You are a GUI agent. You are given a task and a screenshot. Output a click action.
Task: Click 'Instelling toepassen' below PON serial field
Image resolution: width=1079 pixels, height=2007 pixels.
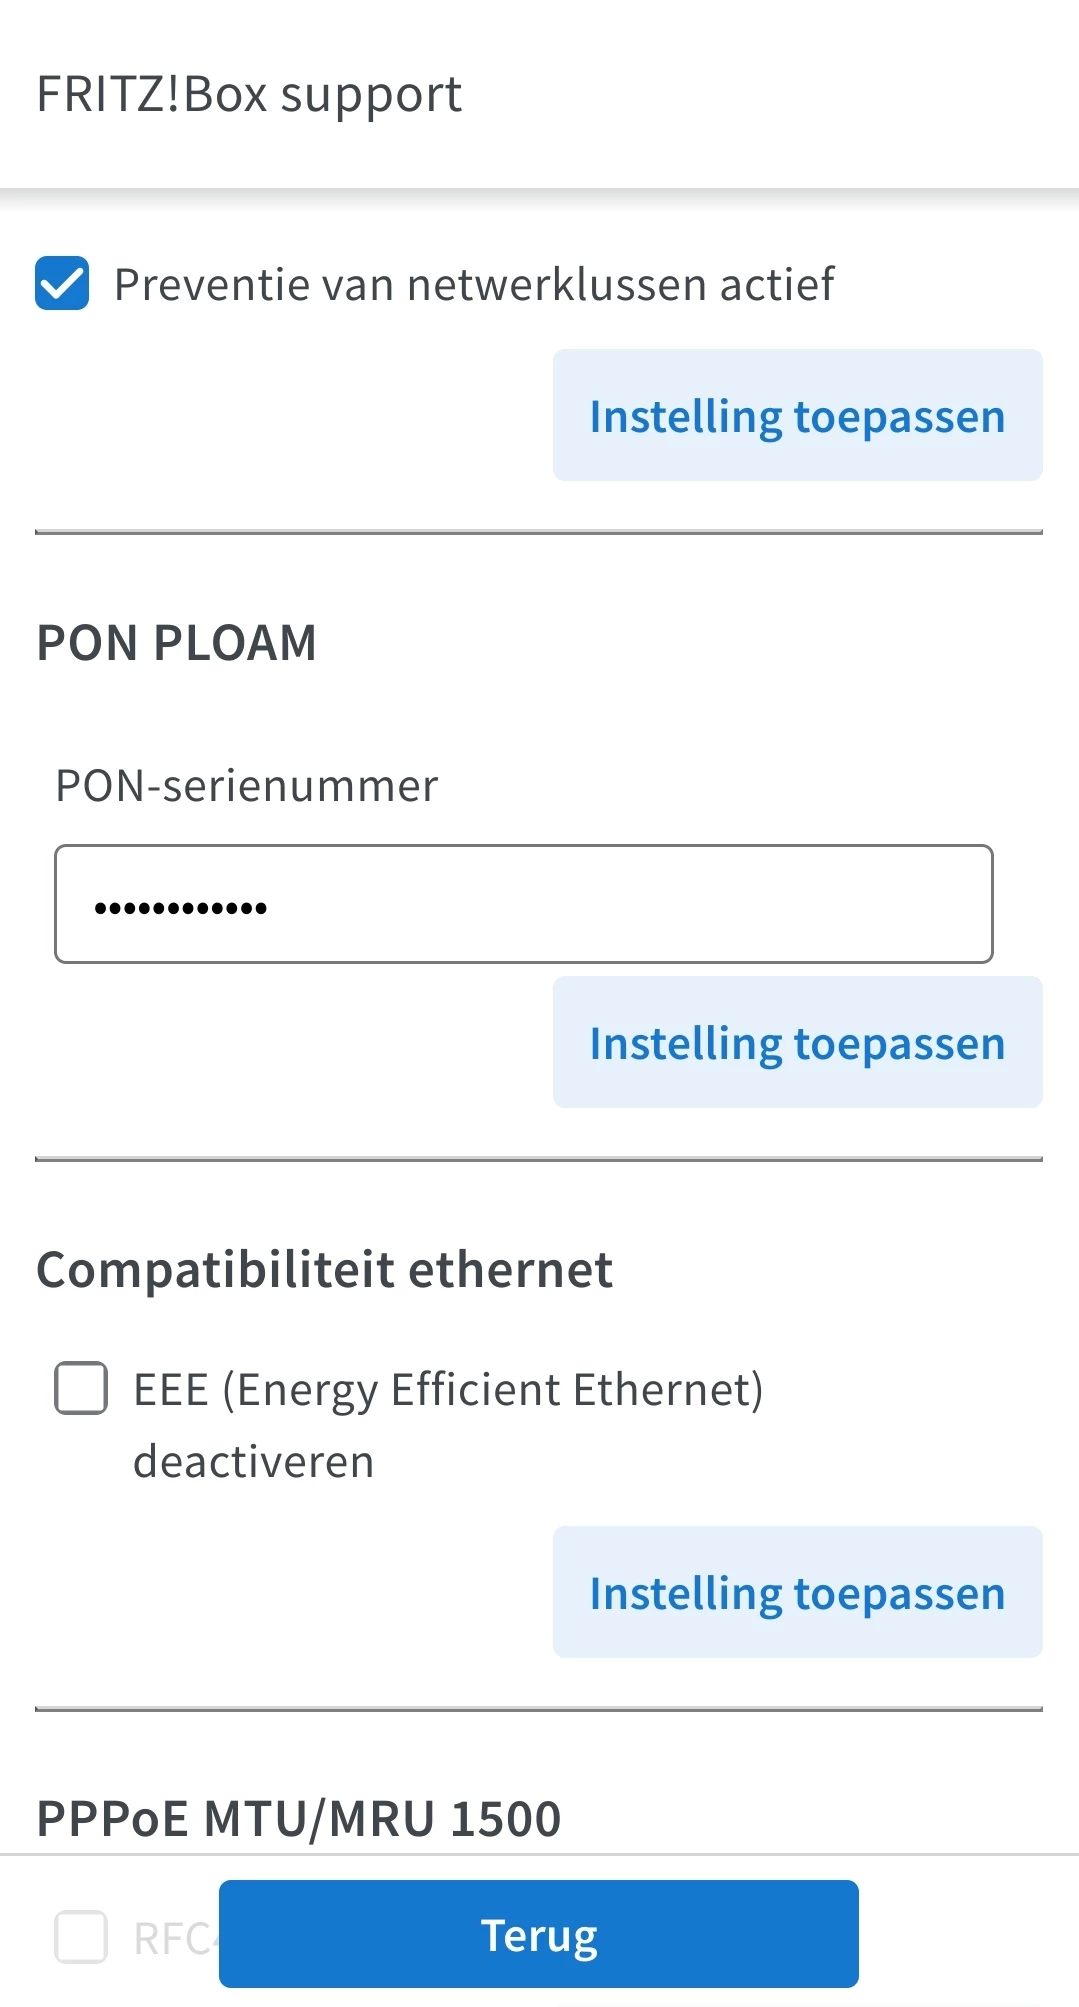click(797, 1042)
